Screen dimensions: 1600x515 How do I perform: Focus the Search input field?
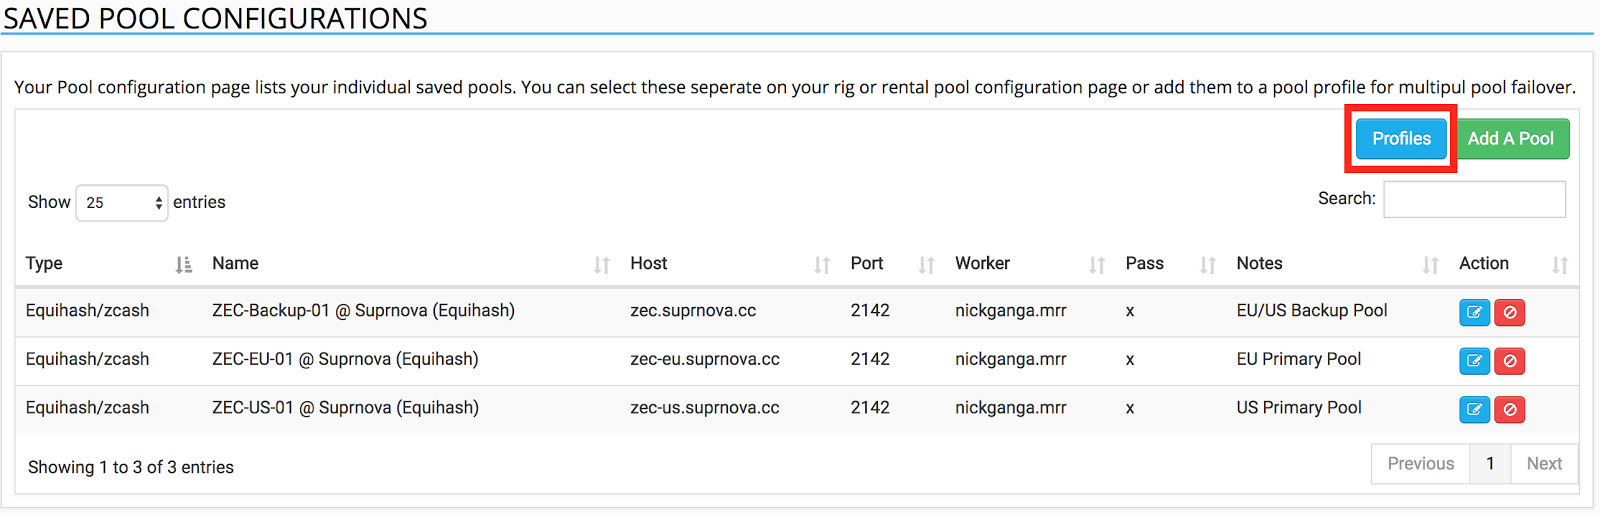1474,199
